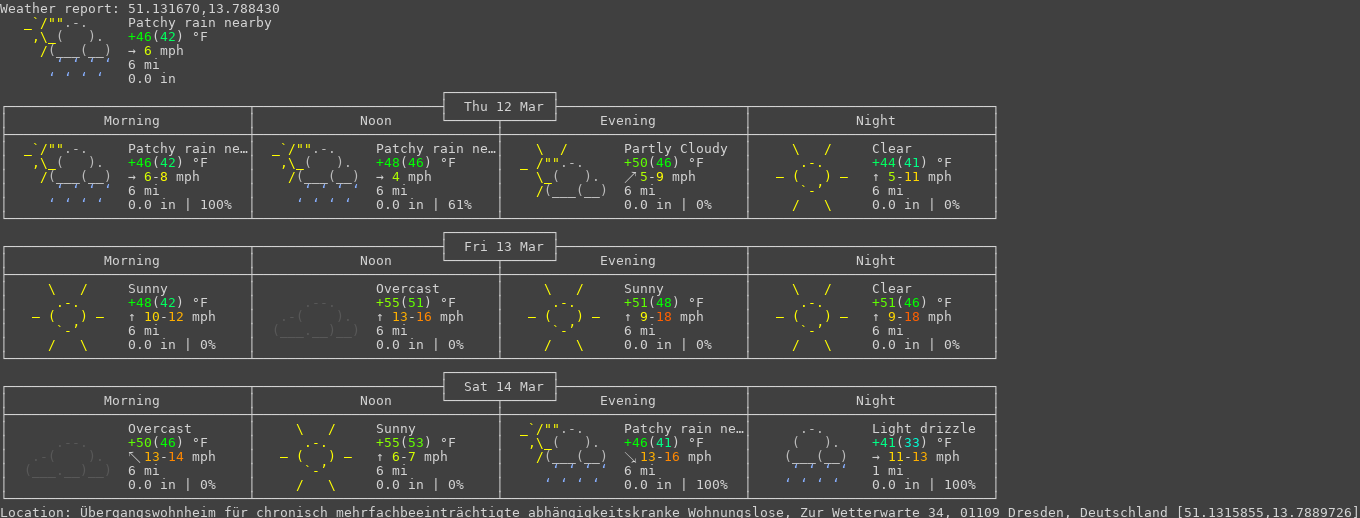Viewport: 1360px width, 518px height.
Task: Click the Night column header under Thursday
Action: 875,121
